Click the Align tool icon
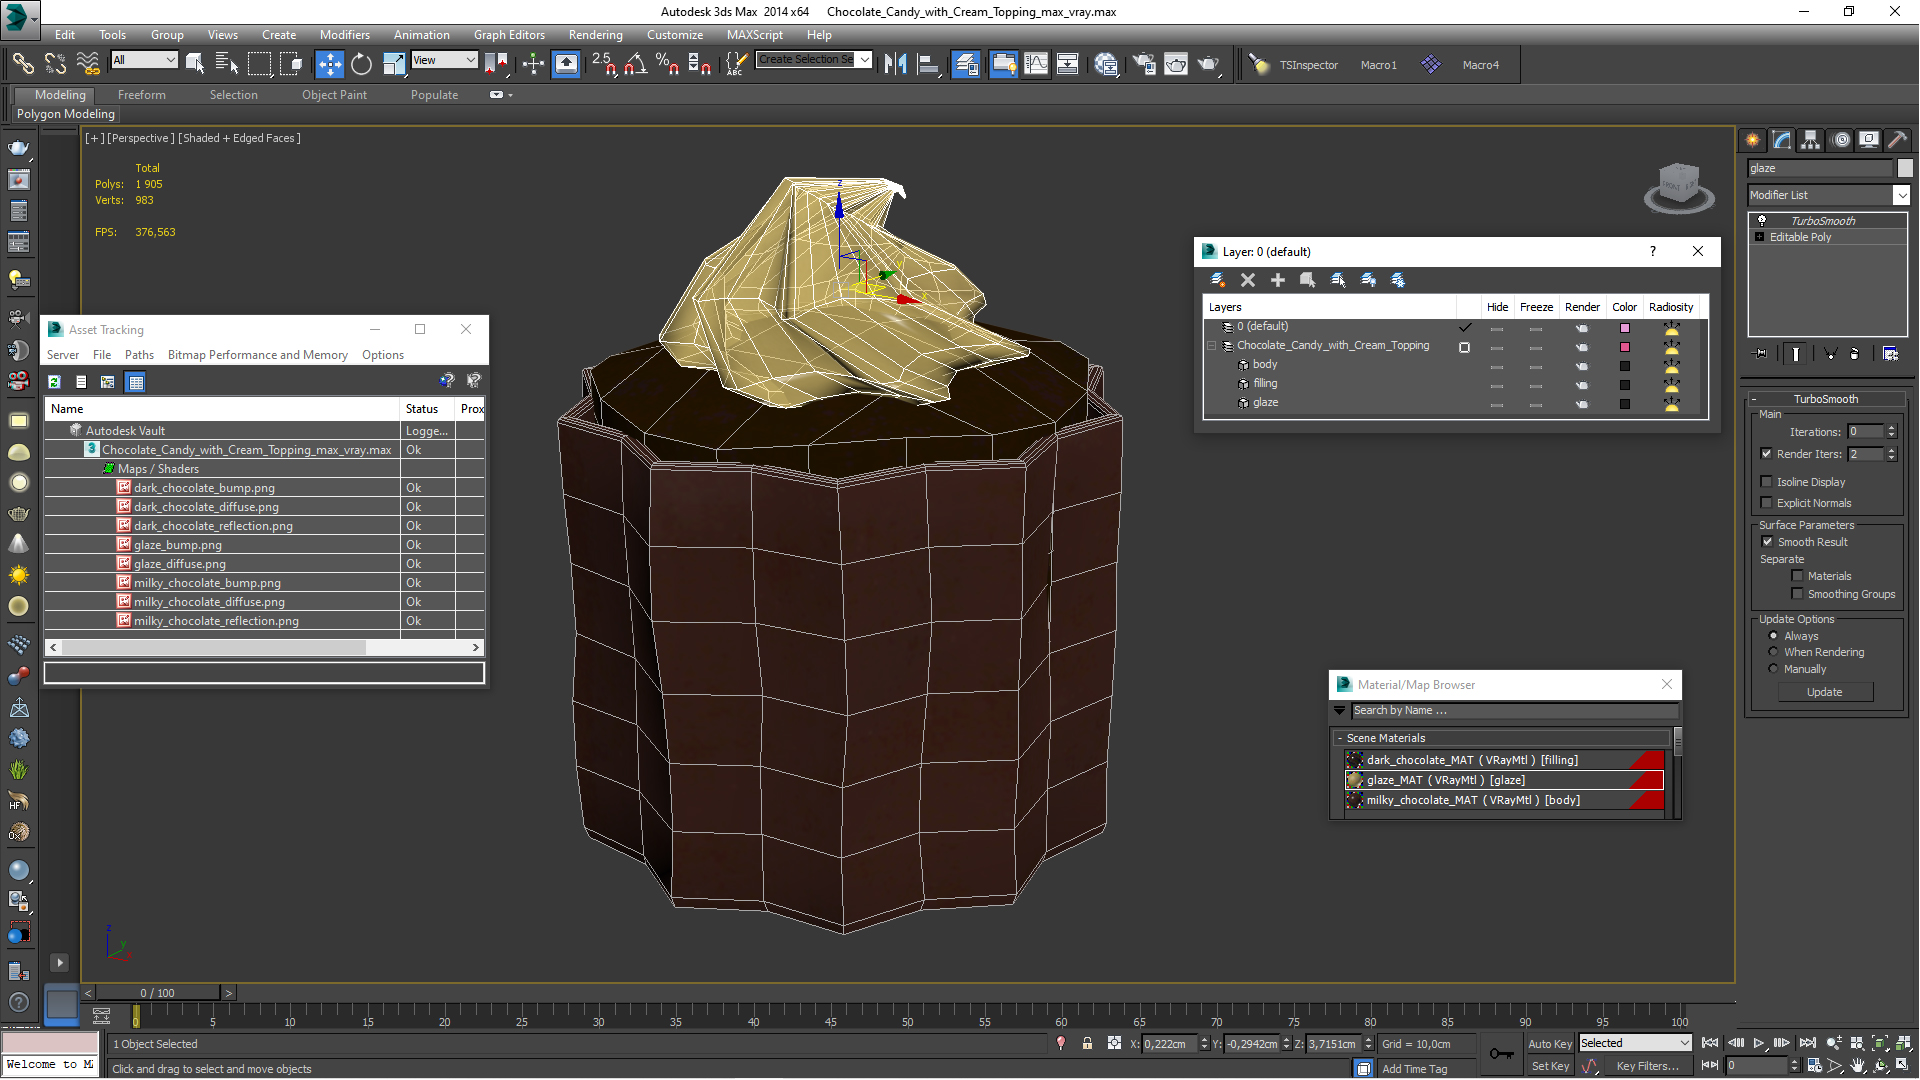The image size is (1920, 1080). (928, 64)
